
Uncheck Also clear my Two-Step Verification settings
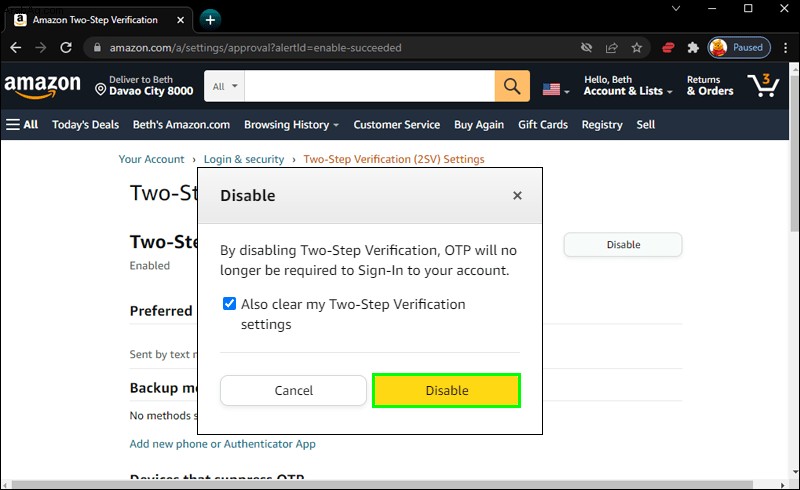point(230,304)
